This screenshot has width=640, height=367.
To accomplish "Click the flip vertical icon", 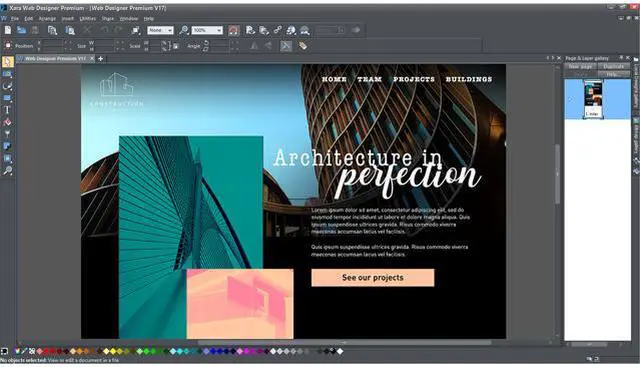I will coord(268,46).
